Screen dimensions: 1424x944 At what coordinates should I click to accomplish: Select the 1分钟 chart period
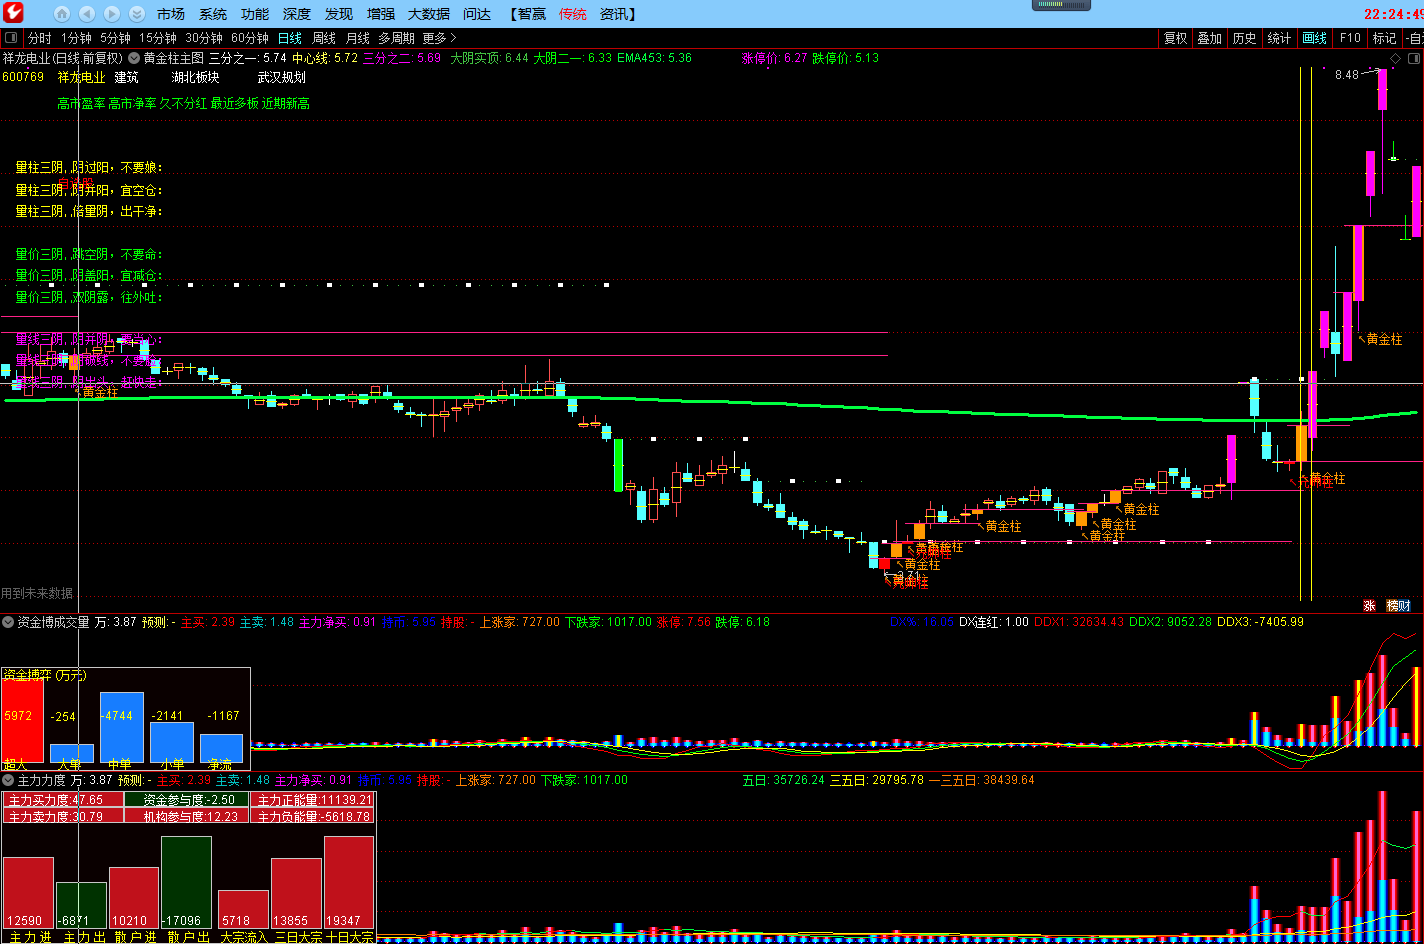[x=76, y=38]
